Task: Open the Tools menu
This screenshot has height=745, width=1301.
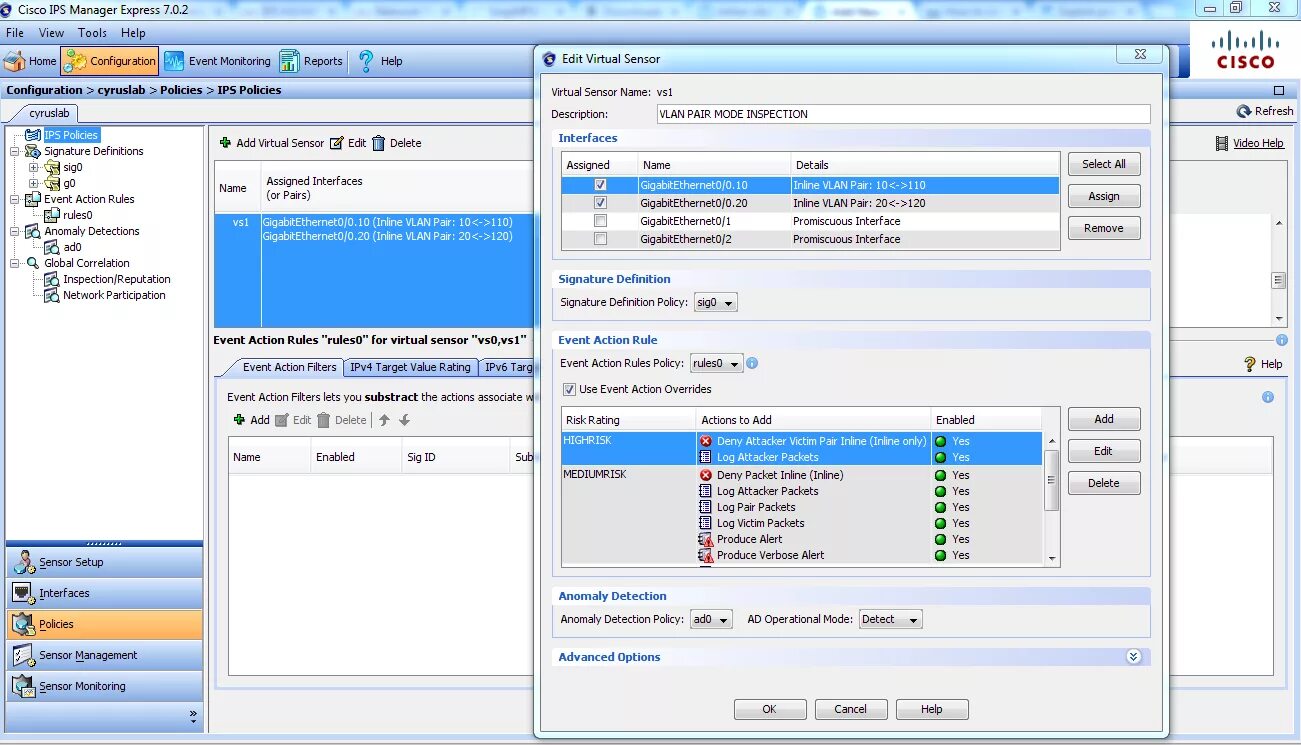Action: (92, 33)
